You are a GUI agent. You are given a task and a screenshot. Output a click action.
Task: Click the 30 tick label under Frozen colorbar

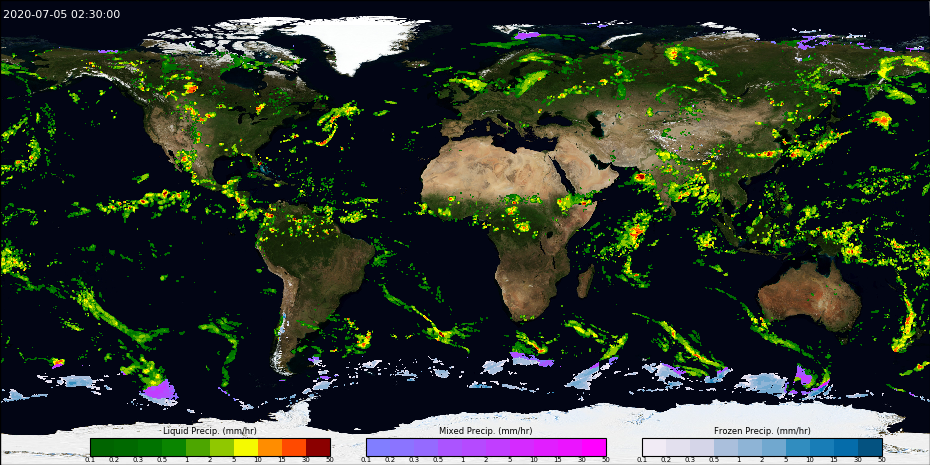point(858,460)
